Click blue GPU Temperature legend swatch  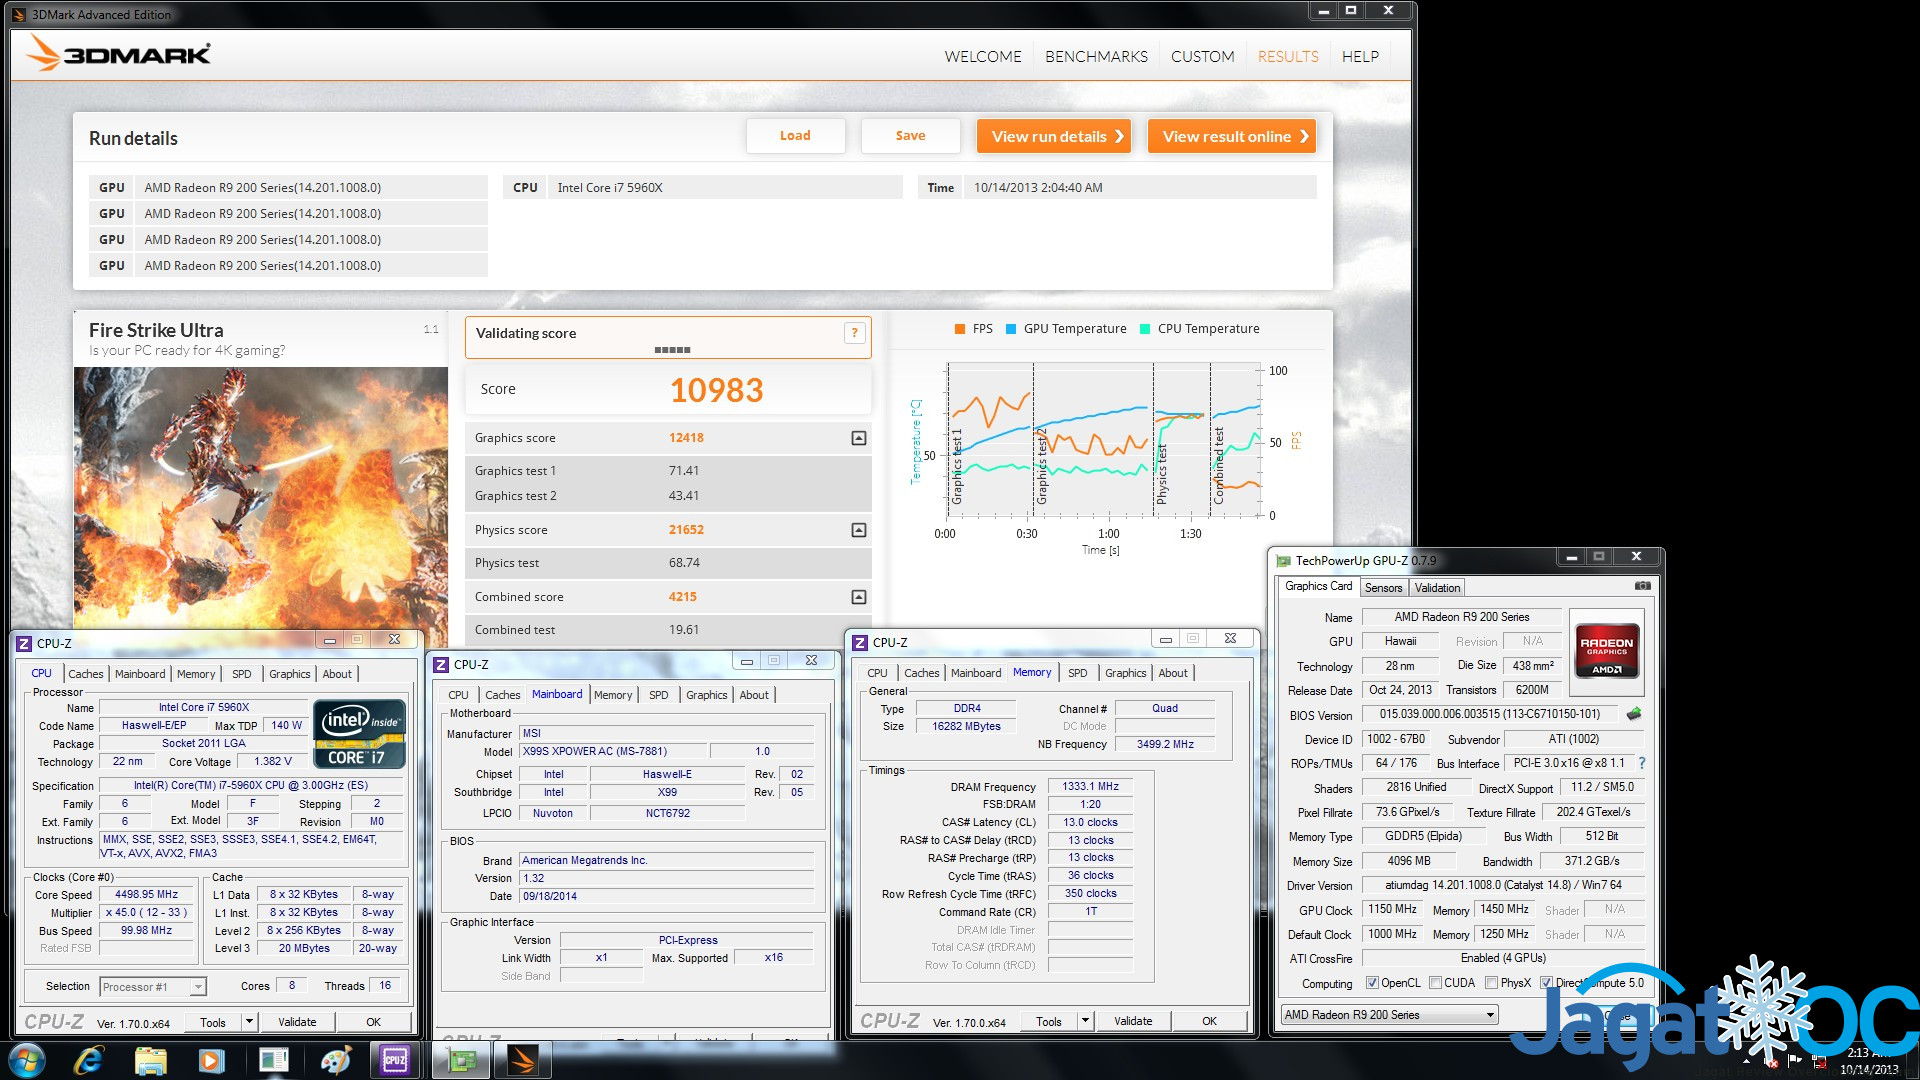1011,329
